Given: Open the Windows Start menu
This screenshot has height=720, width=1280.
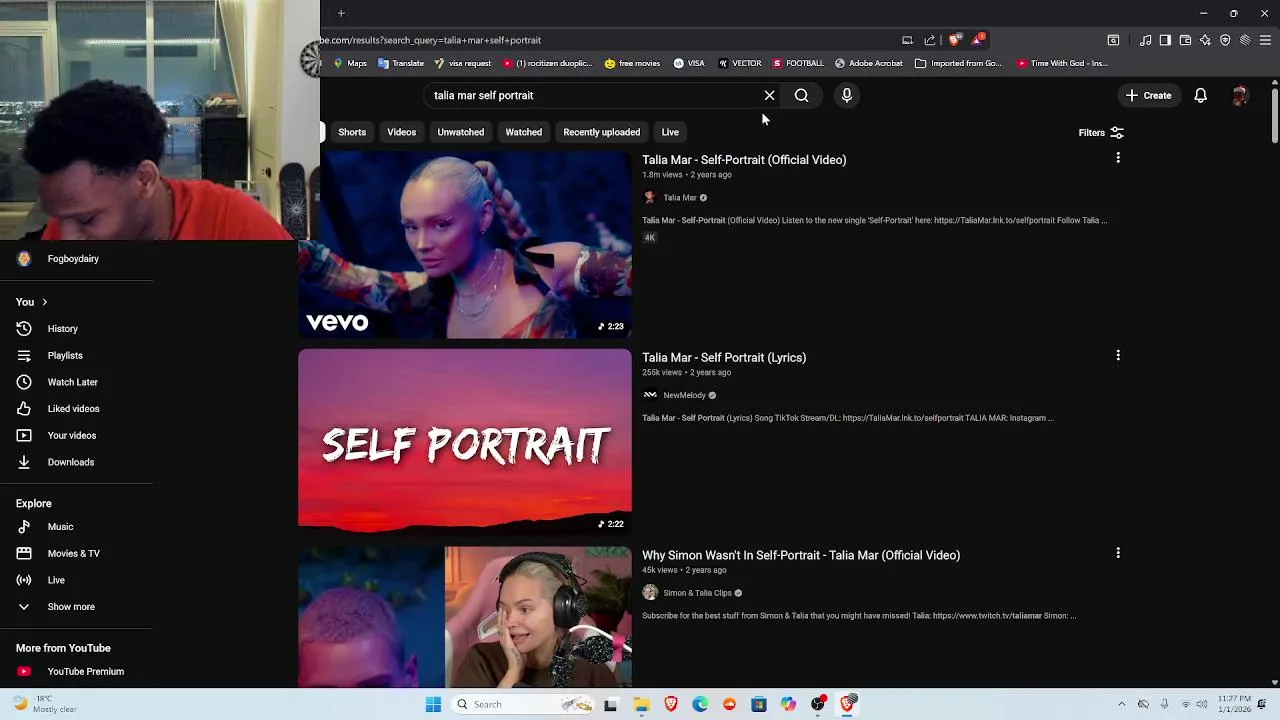Looking at the screenshot, I should [x=433, y=704].
